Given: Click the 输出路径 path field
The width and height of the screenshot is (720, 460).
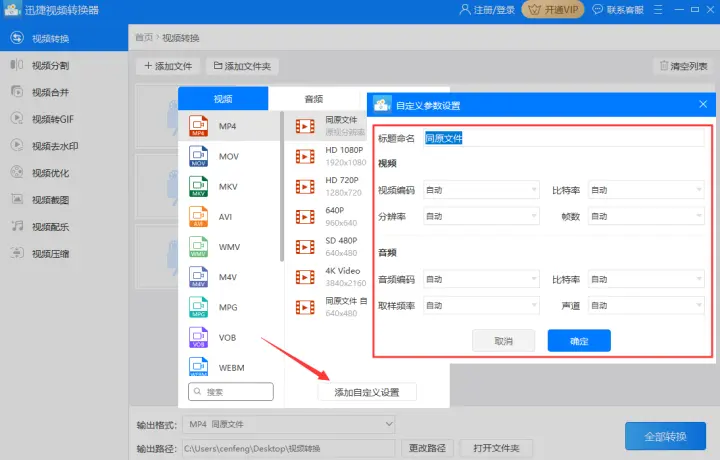Looking at the screenshot, I should (289, 448).
